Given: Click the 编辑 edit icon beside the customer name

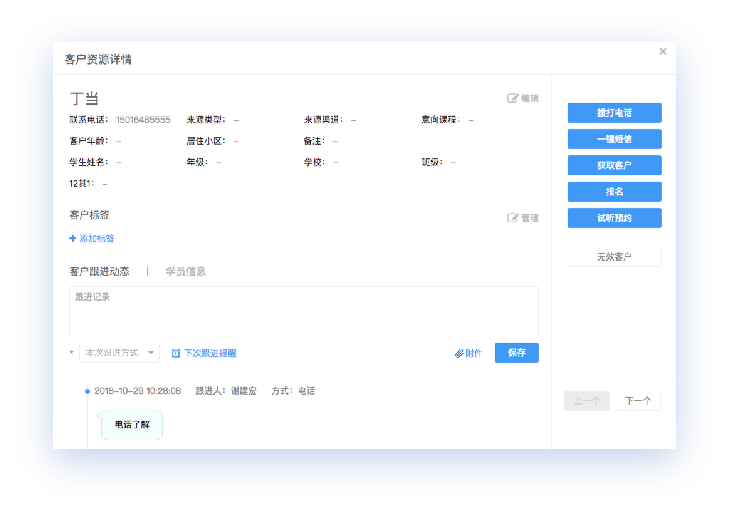Looking at the screenshot, I should click(513, 98).
